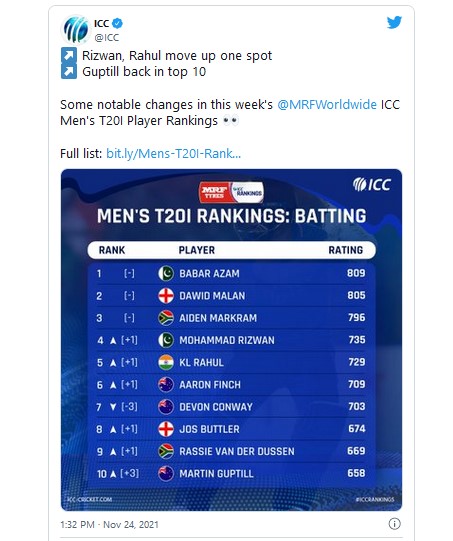
Task: Click the up arrow beside Martin Guptill rank
Action: point(113,474)
